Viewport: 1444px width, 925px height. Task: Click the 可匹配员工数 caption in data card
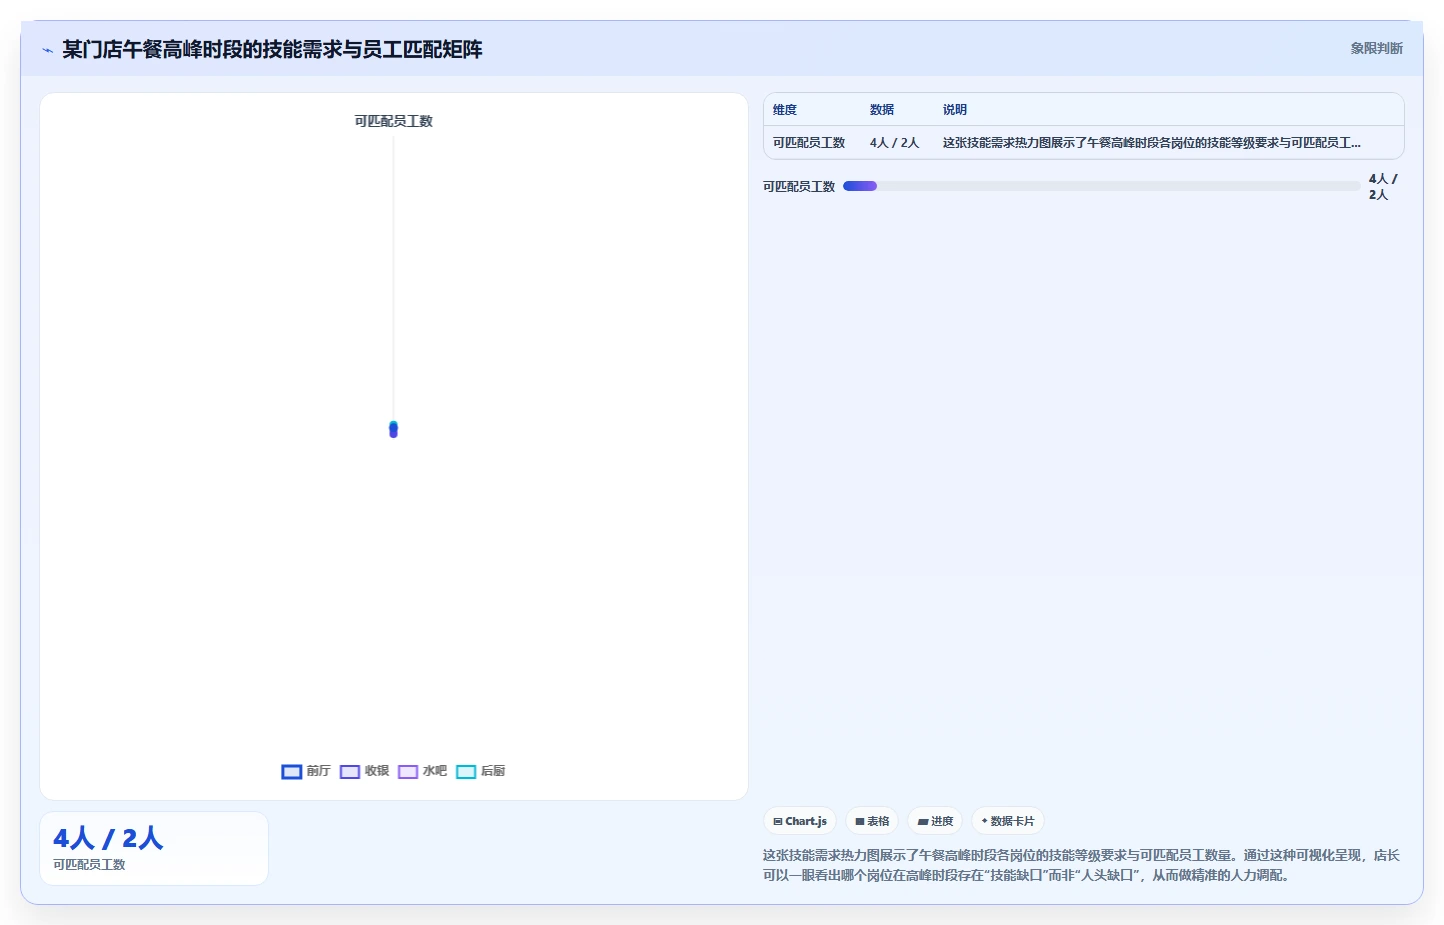[x=89, y=865]
